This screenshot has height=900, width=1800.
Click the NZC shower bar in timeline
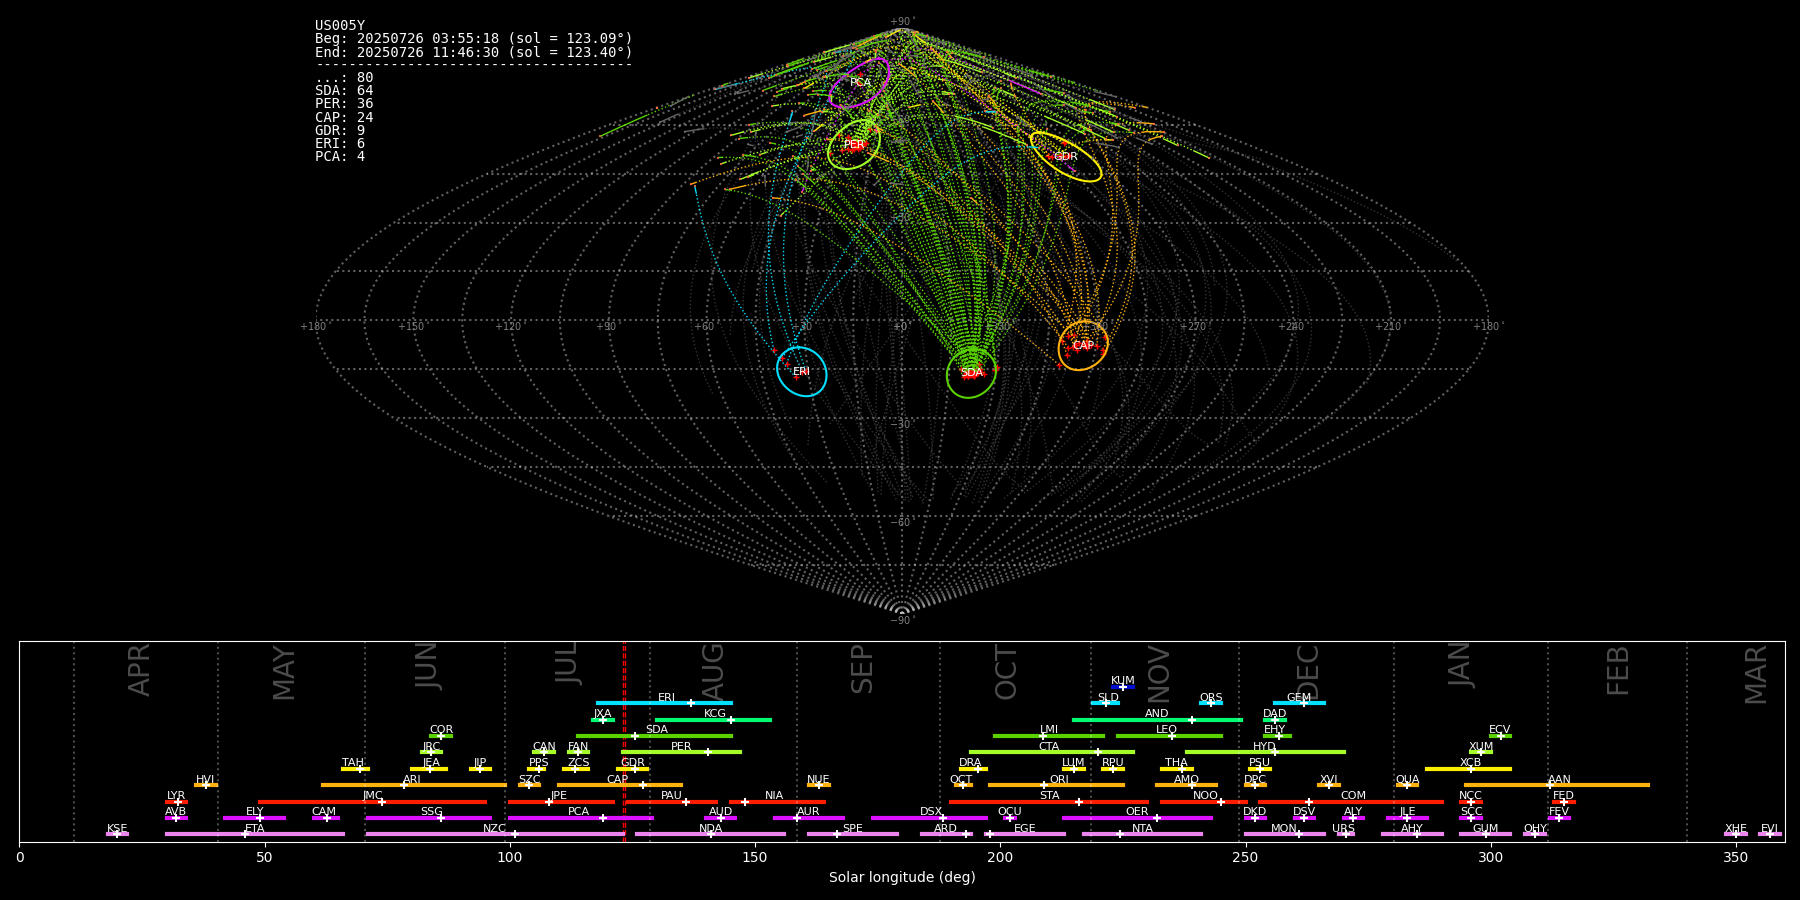click(x=496, y=834)
